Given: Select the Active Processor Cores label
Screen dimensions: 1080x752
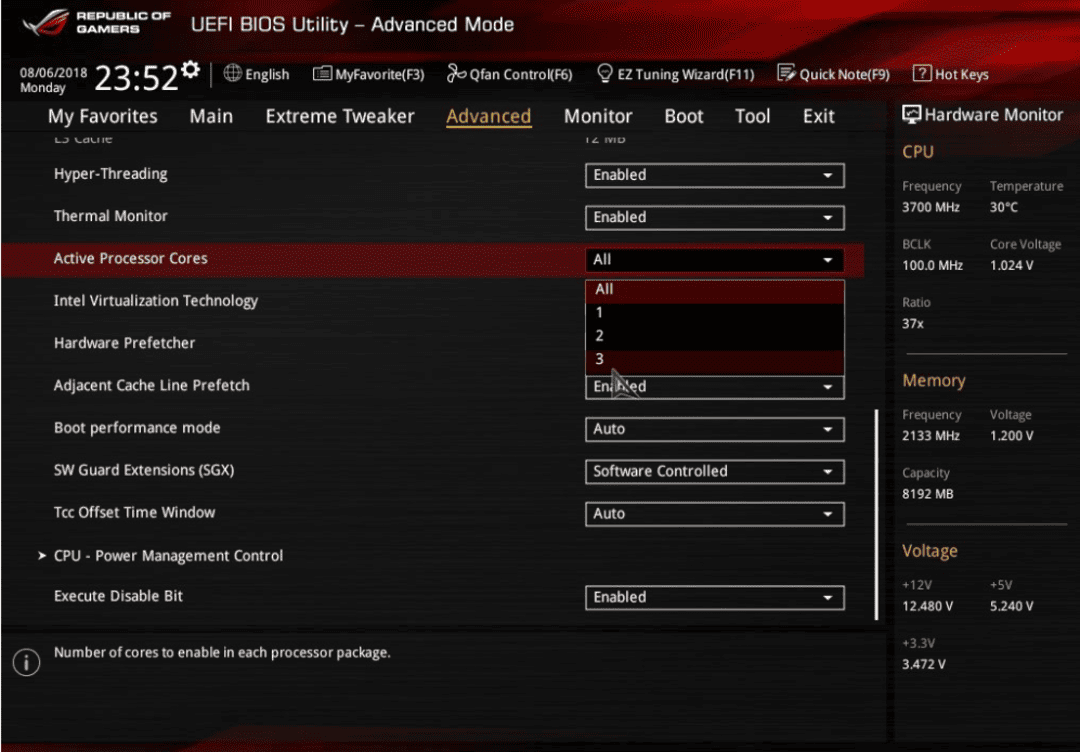Looking at the screenshot, I should pos(131,259).
